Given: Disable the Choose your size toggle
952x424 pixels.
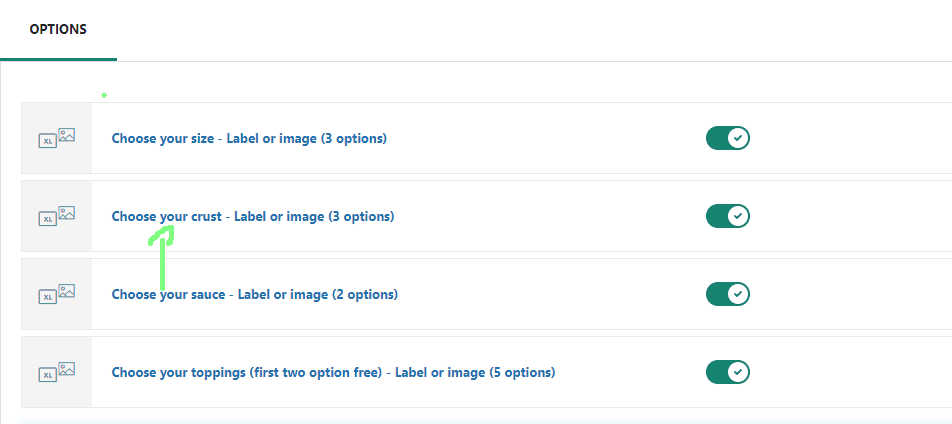Looking at the screenshot, I should pos(727,138).
